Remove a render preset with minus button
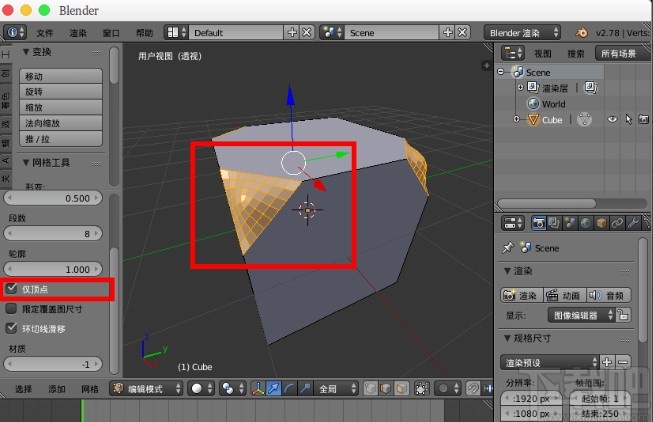Image resolution: width=653 pixels, height=422 pixels. coord(623,362)
